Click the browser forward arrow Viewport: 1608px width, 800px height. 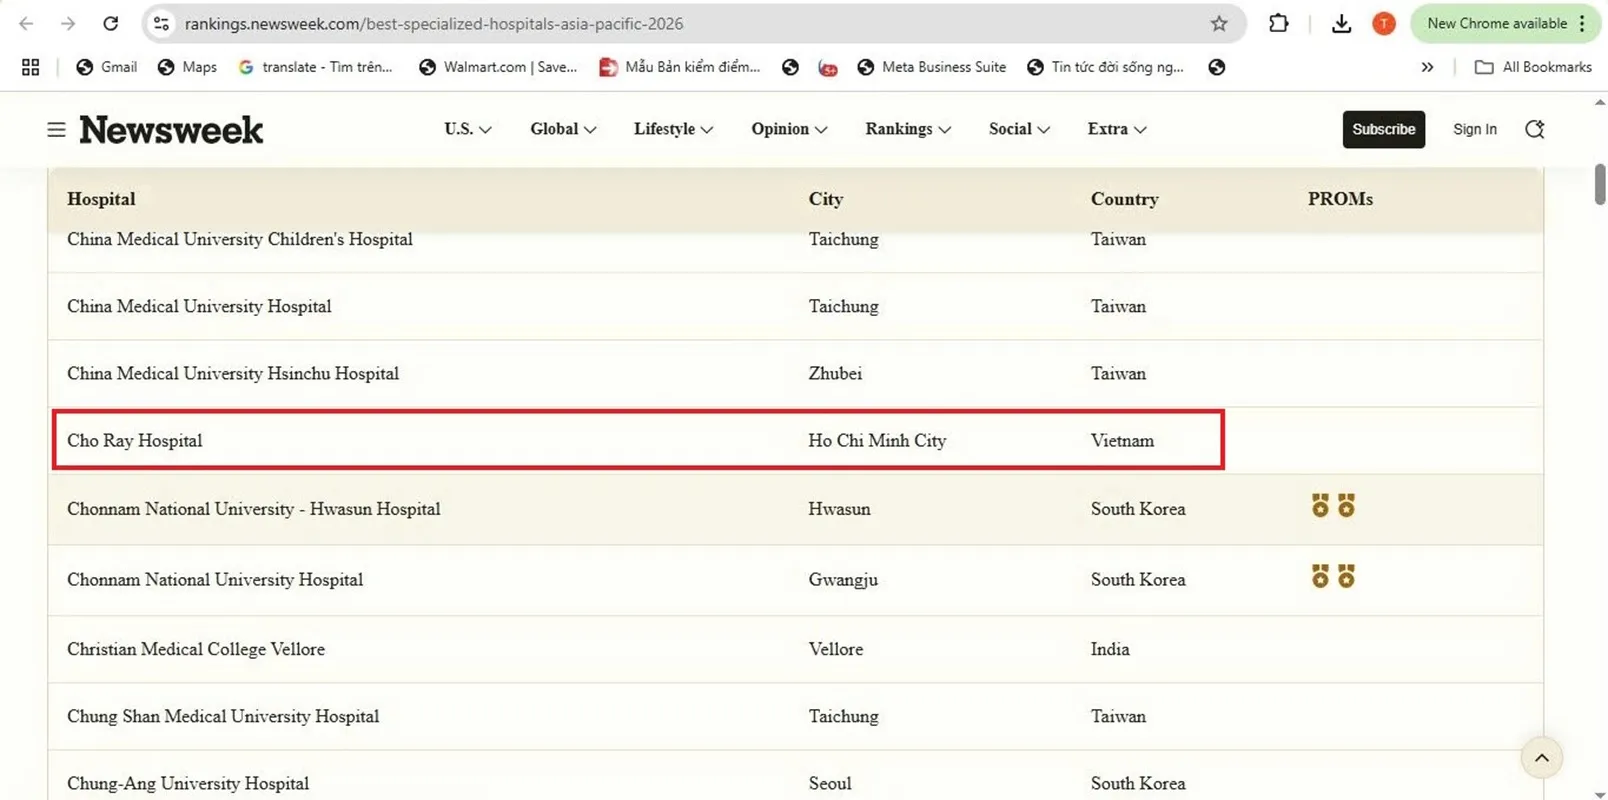(x=68, y=23)
